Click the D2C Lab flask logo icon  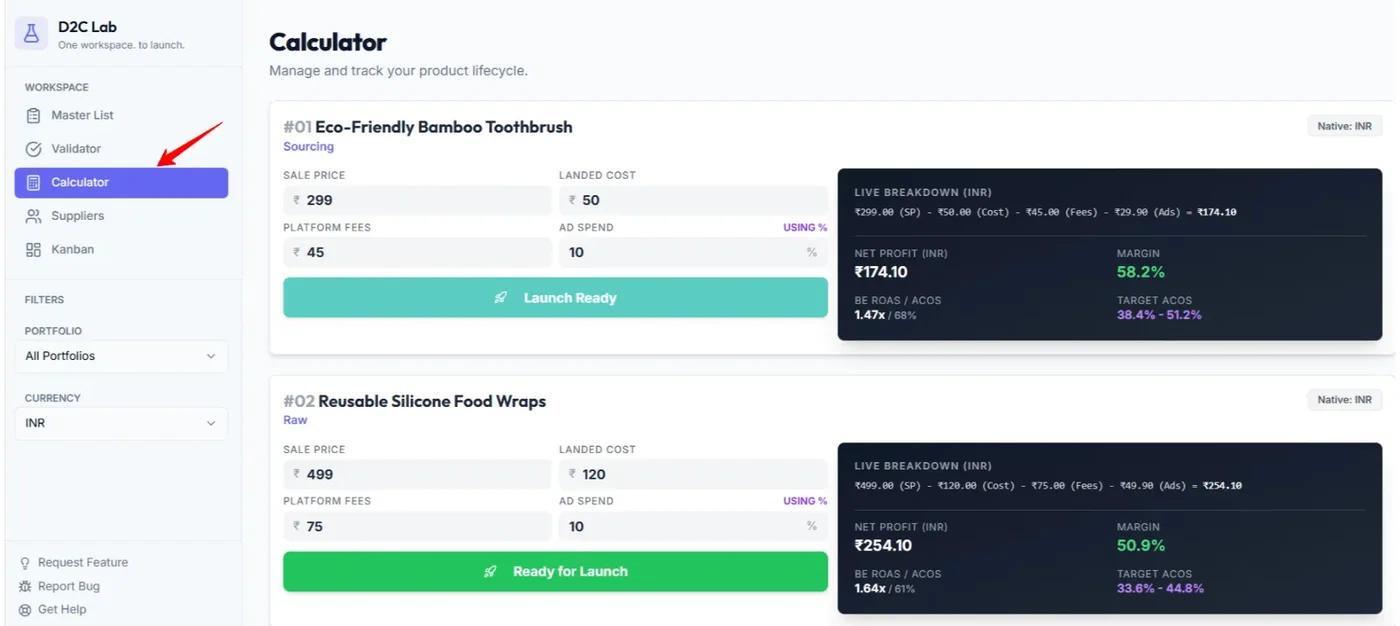tap(31, 34)
